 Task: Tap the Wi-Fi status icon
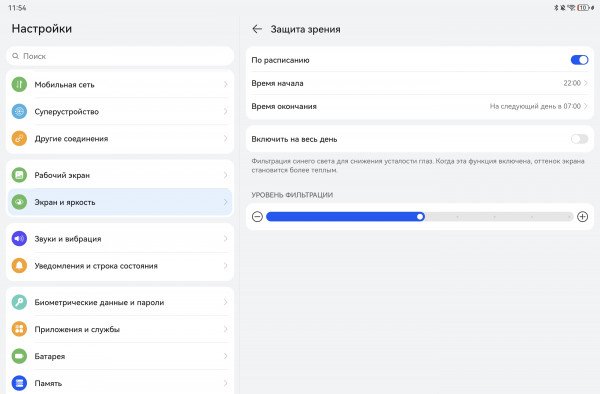tap(571, 7)
